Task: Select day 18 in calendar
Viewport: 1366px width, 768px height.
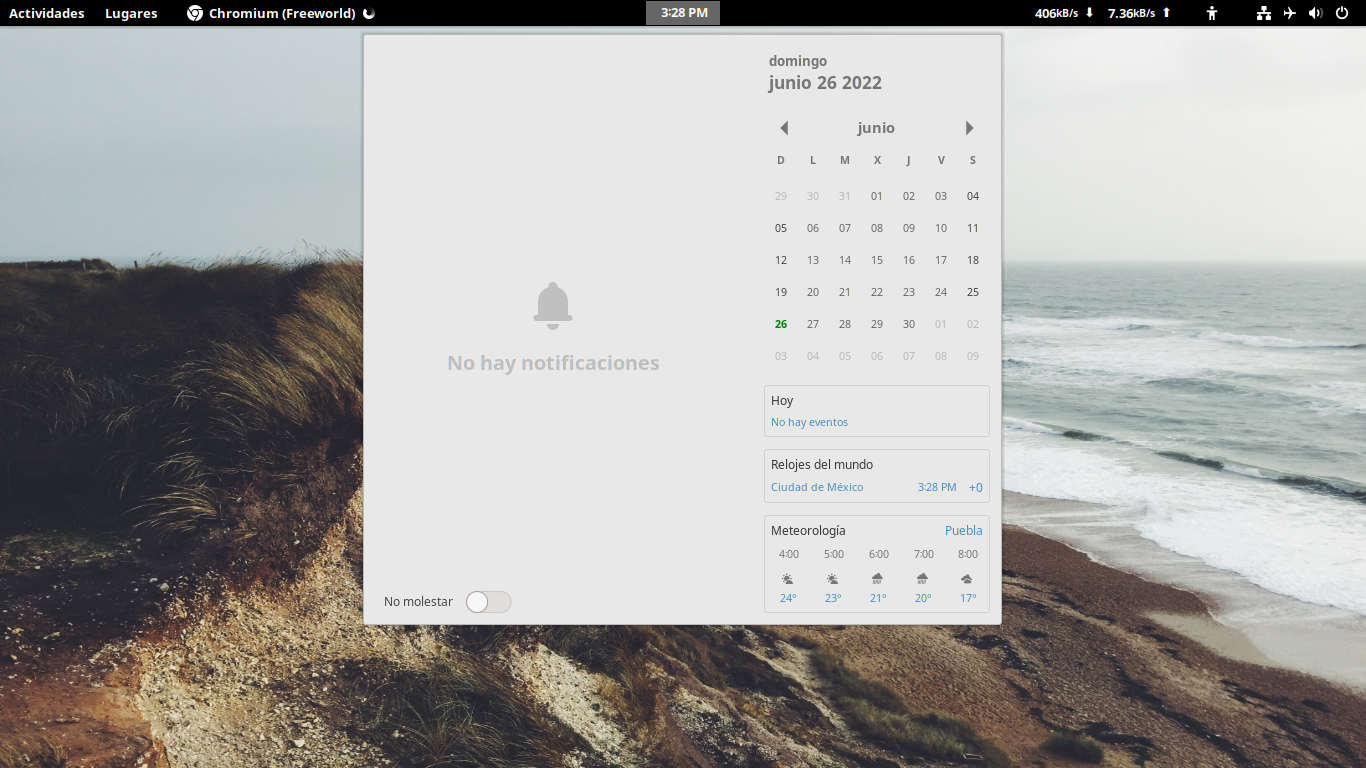Action: point(973,260)
